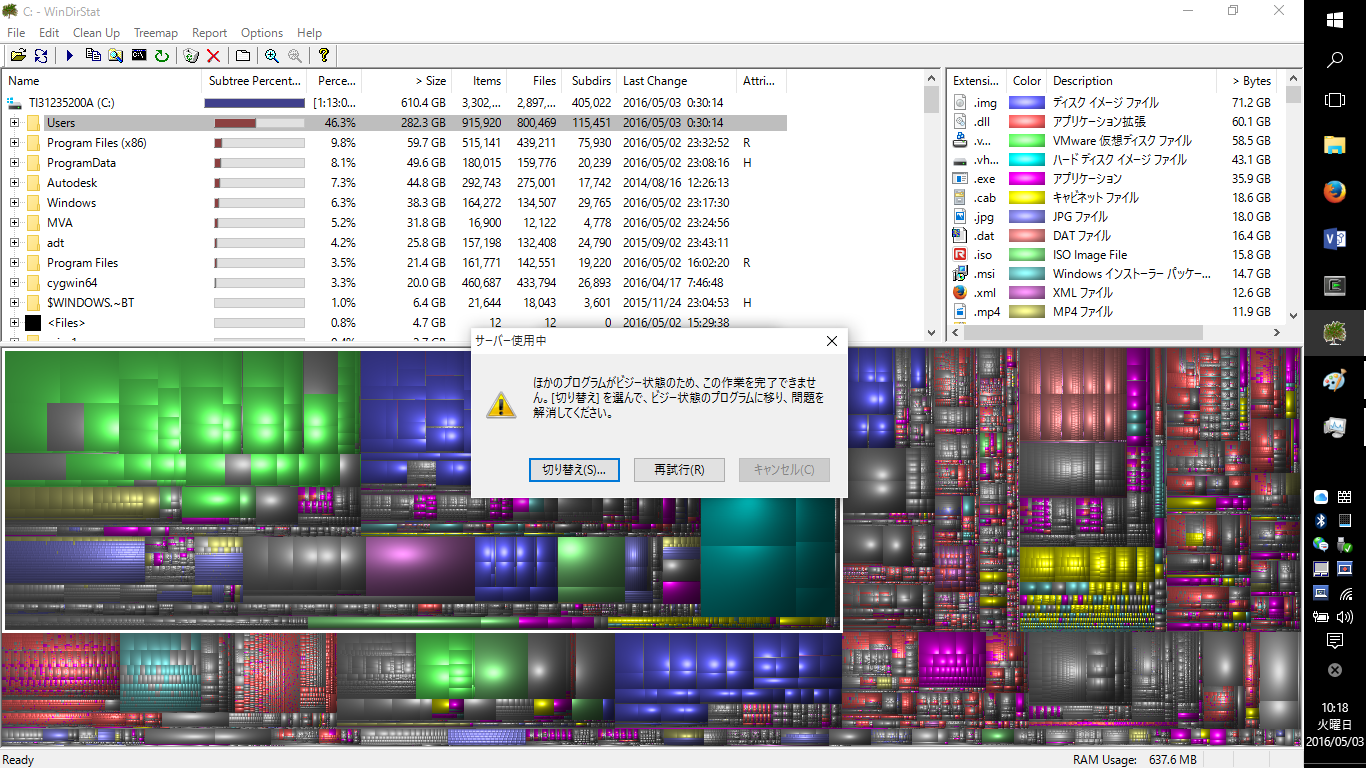Zoom in the treemap with magnifier icon
The image size is (1366, 768).
tap(272, 56)
